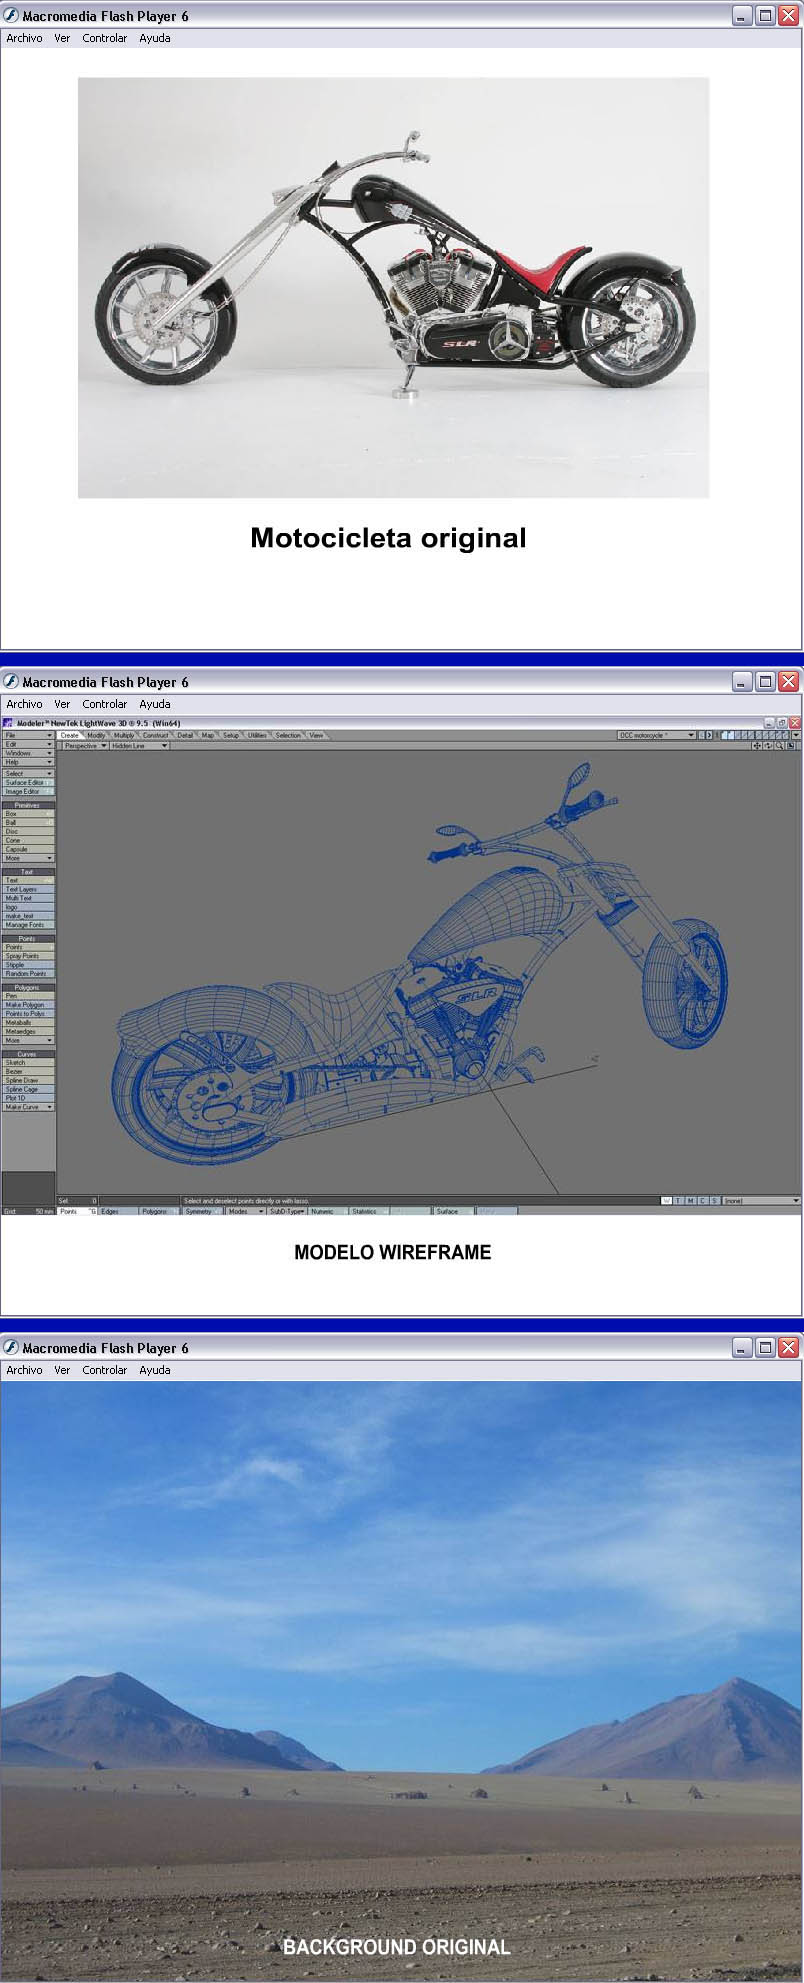Click Flash icon in Background Original window title
Viewport: 804px width, 1983px height.
pyautogui.click(x=11, y=1347)
